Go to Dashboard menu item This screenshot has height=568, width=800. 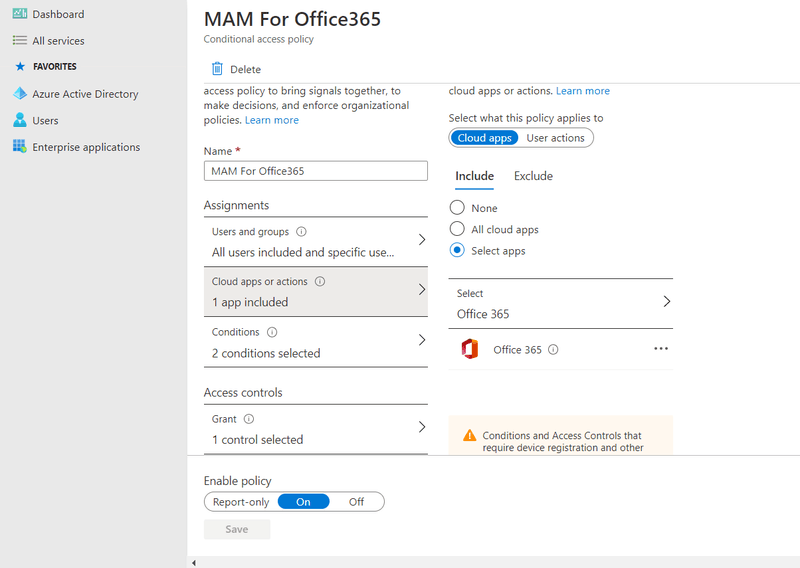(x=58, y=14)
